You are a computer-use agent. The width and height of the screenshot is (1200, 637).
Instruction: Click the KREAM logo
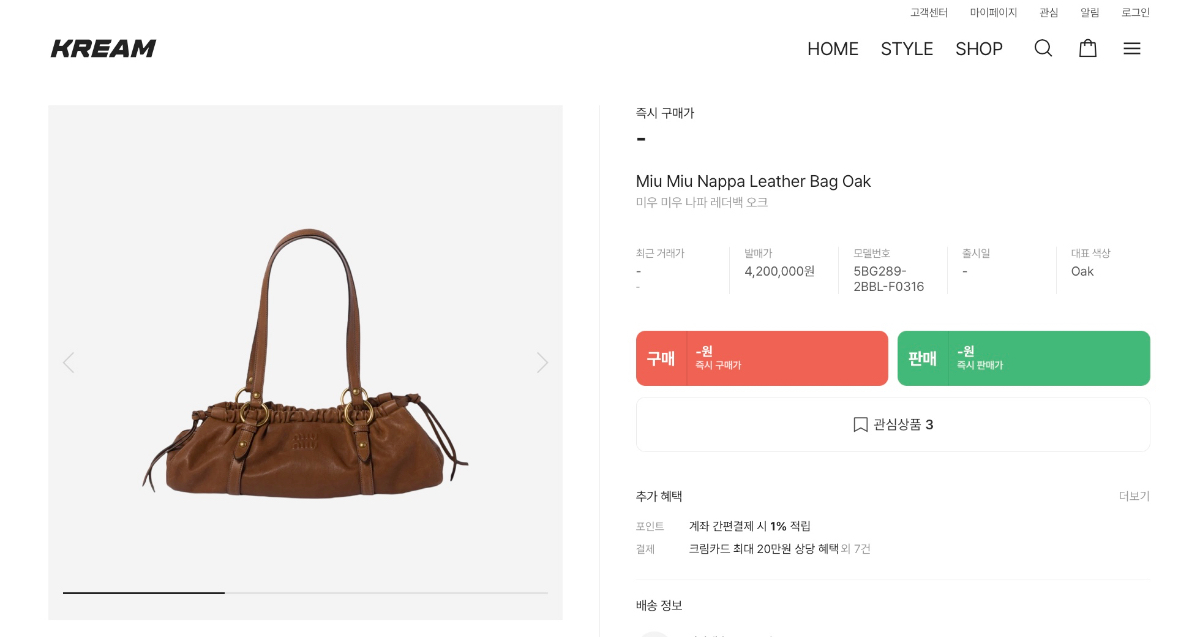click(103, 48)
